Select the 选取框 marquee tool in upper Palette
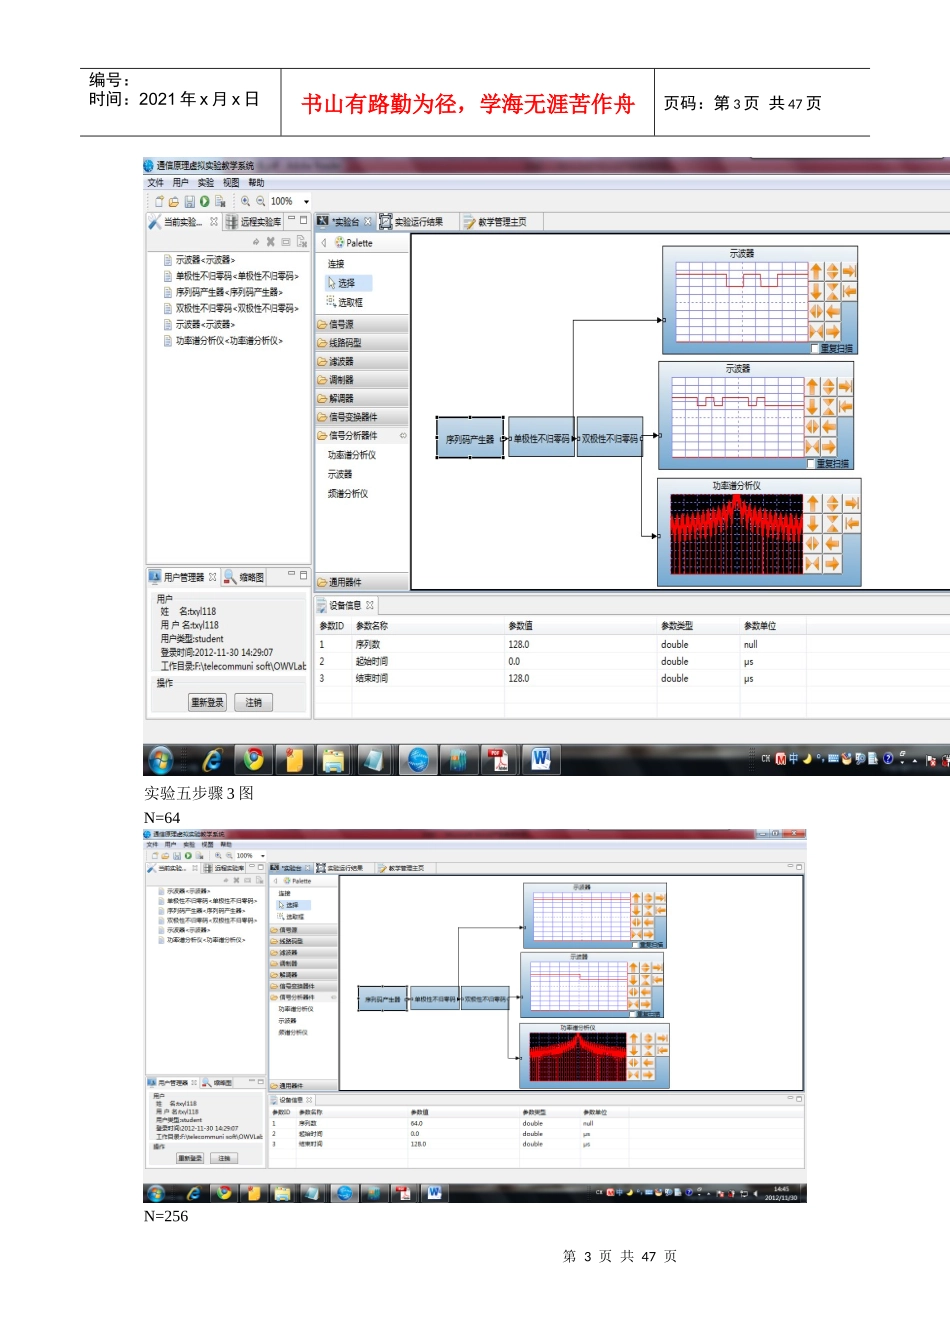The image size is (950, 1344). (x=345, y=302)
